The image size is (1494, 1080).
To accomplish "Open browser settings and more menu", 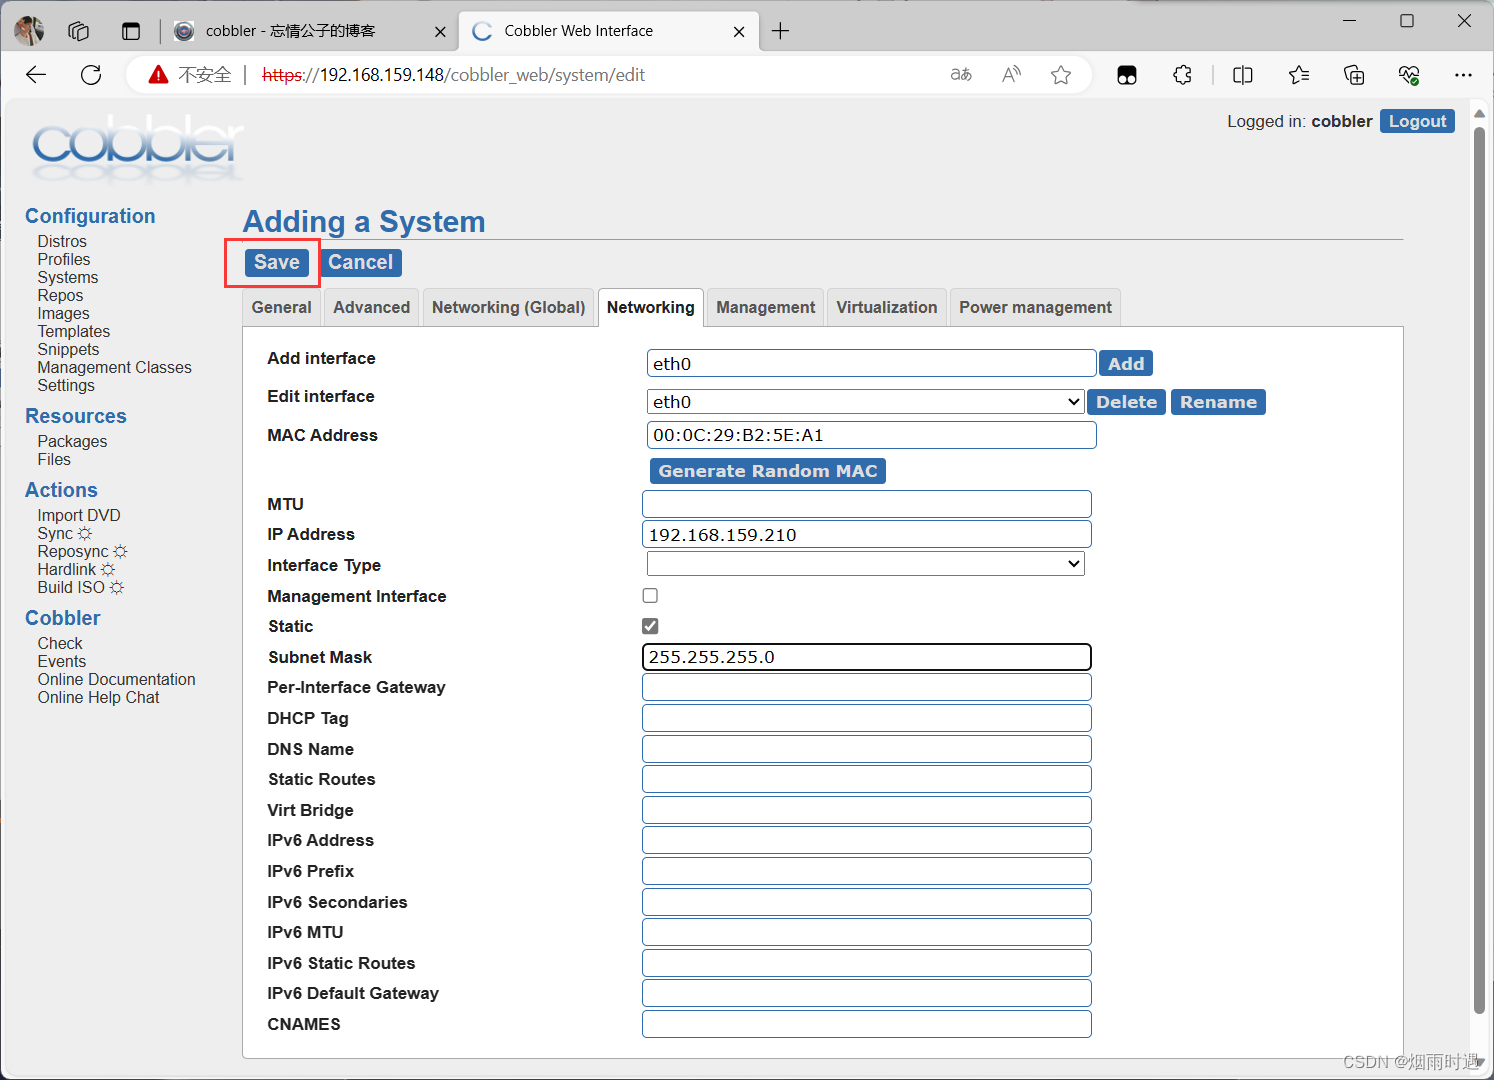I will click(1464, 75).
